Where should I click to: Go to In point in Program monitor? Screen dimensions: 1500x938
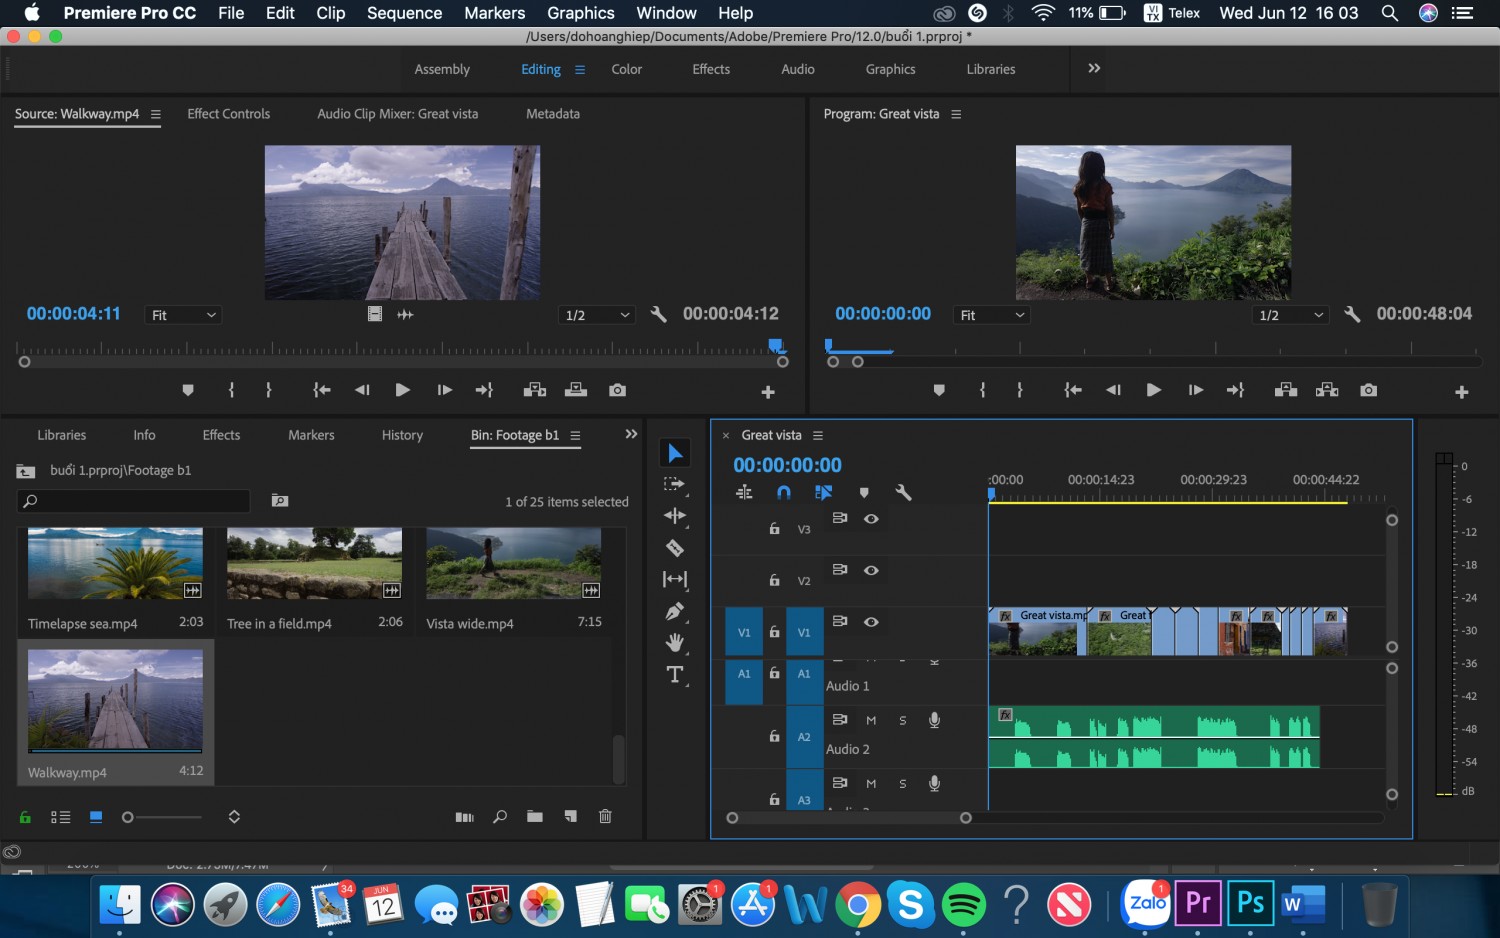[1073, 390]
